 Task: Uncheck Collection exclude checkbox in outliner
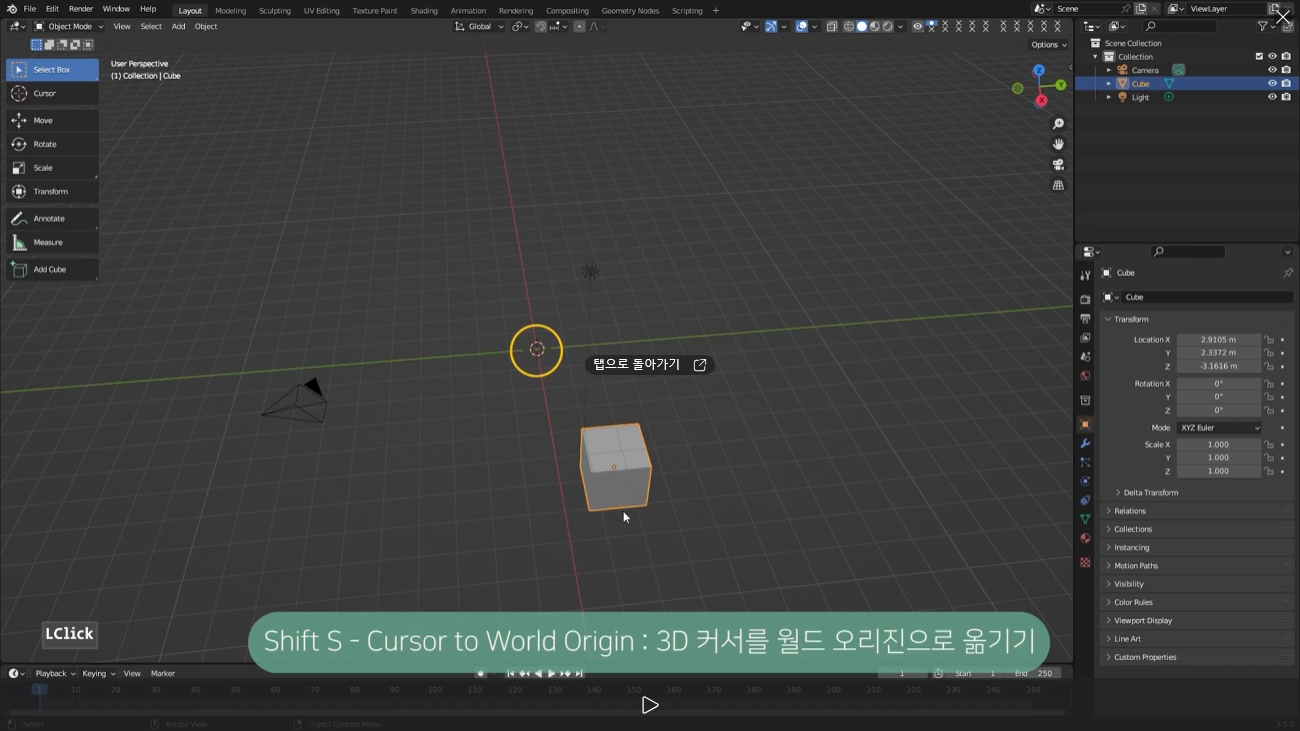tap(1259, 57)
